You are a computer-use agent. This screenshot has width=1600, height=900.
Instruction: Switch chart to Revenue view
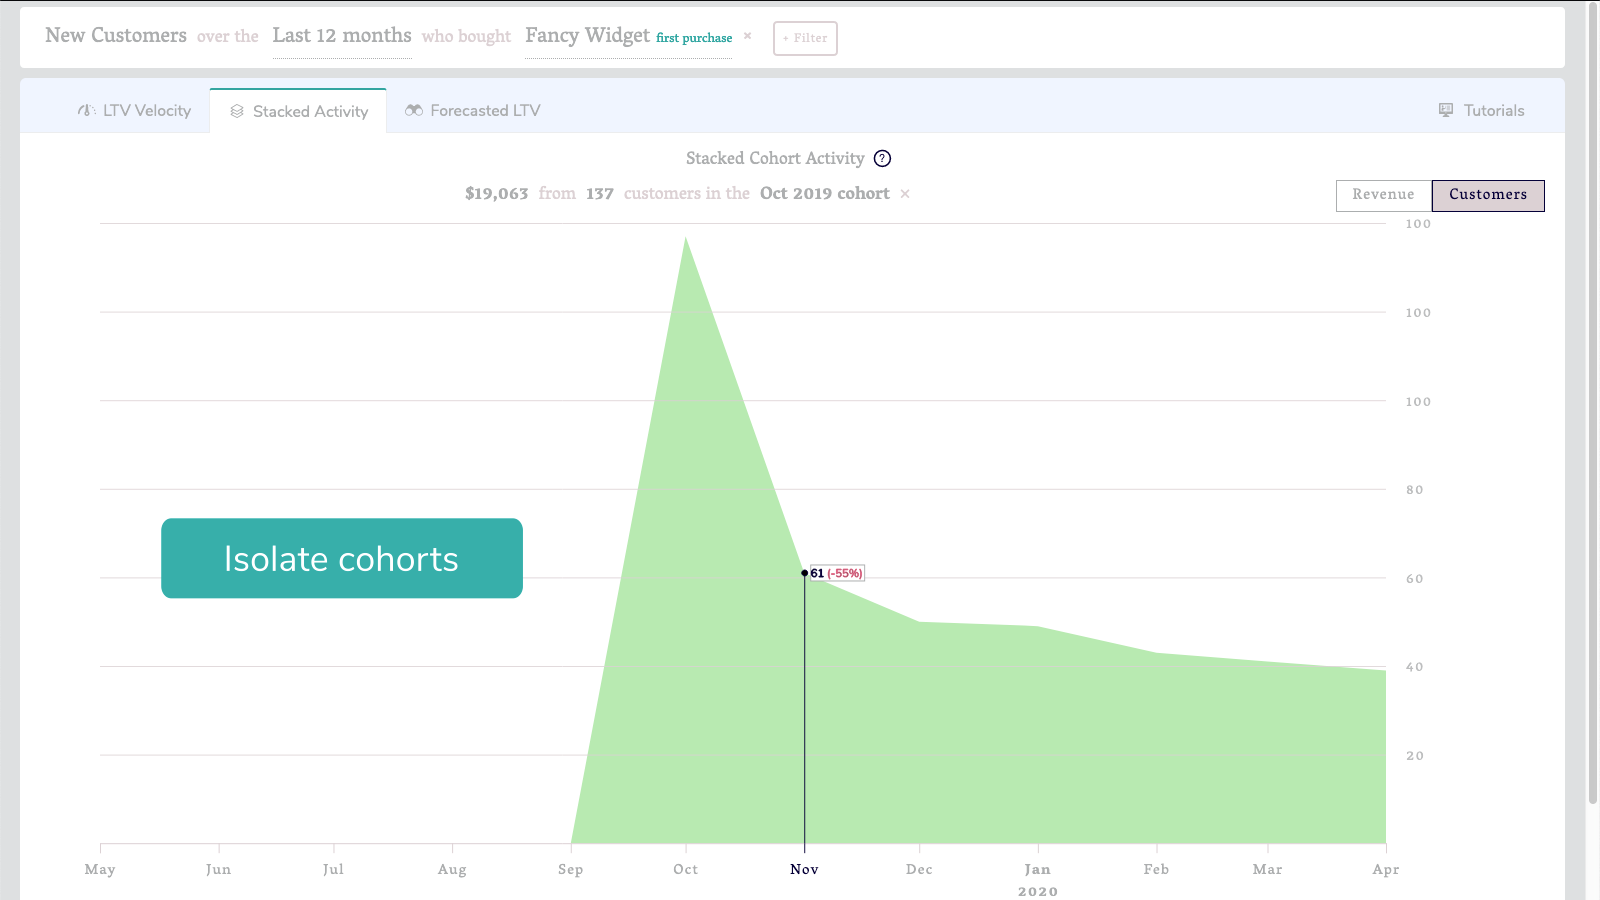[1384, 195]
